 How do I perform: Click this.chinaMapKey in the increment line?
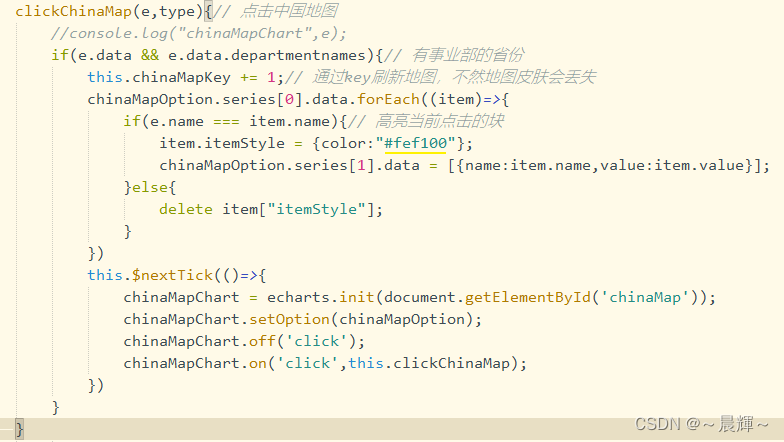(159, 77)
